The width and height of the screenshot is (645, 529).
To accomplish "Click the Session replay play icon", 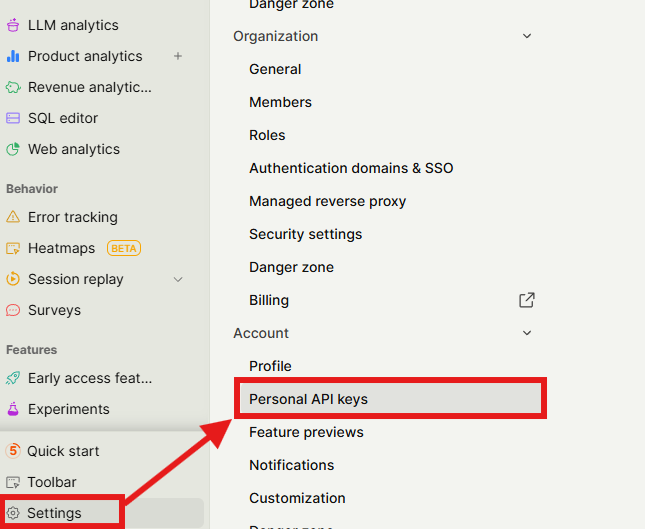I will click(x=13, y=279).
